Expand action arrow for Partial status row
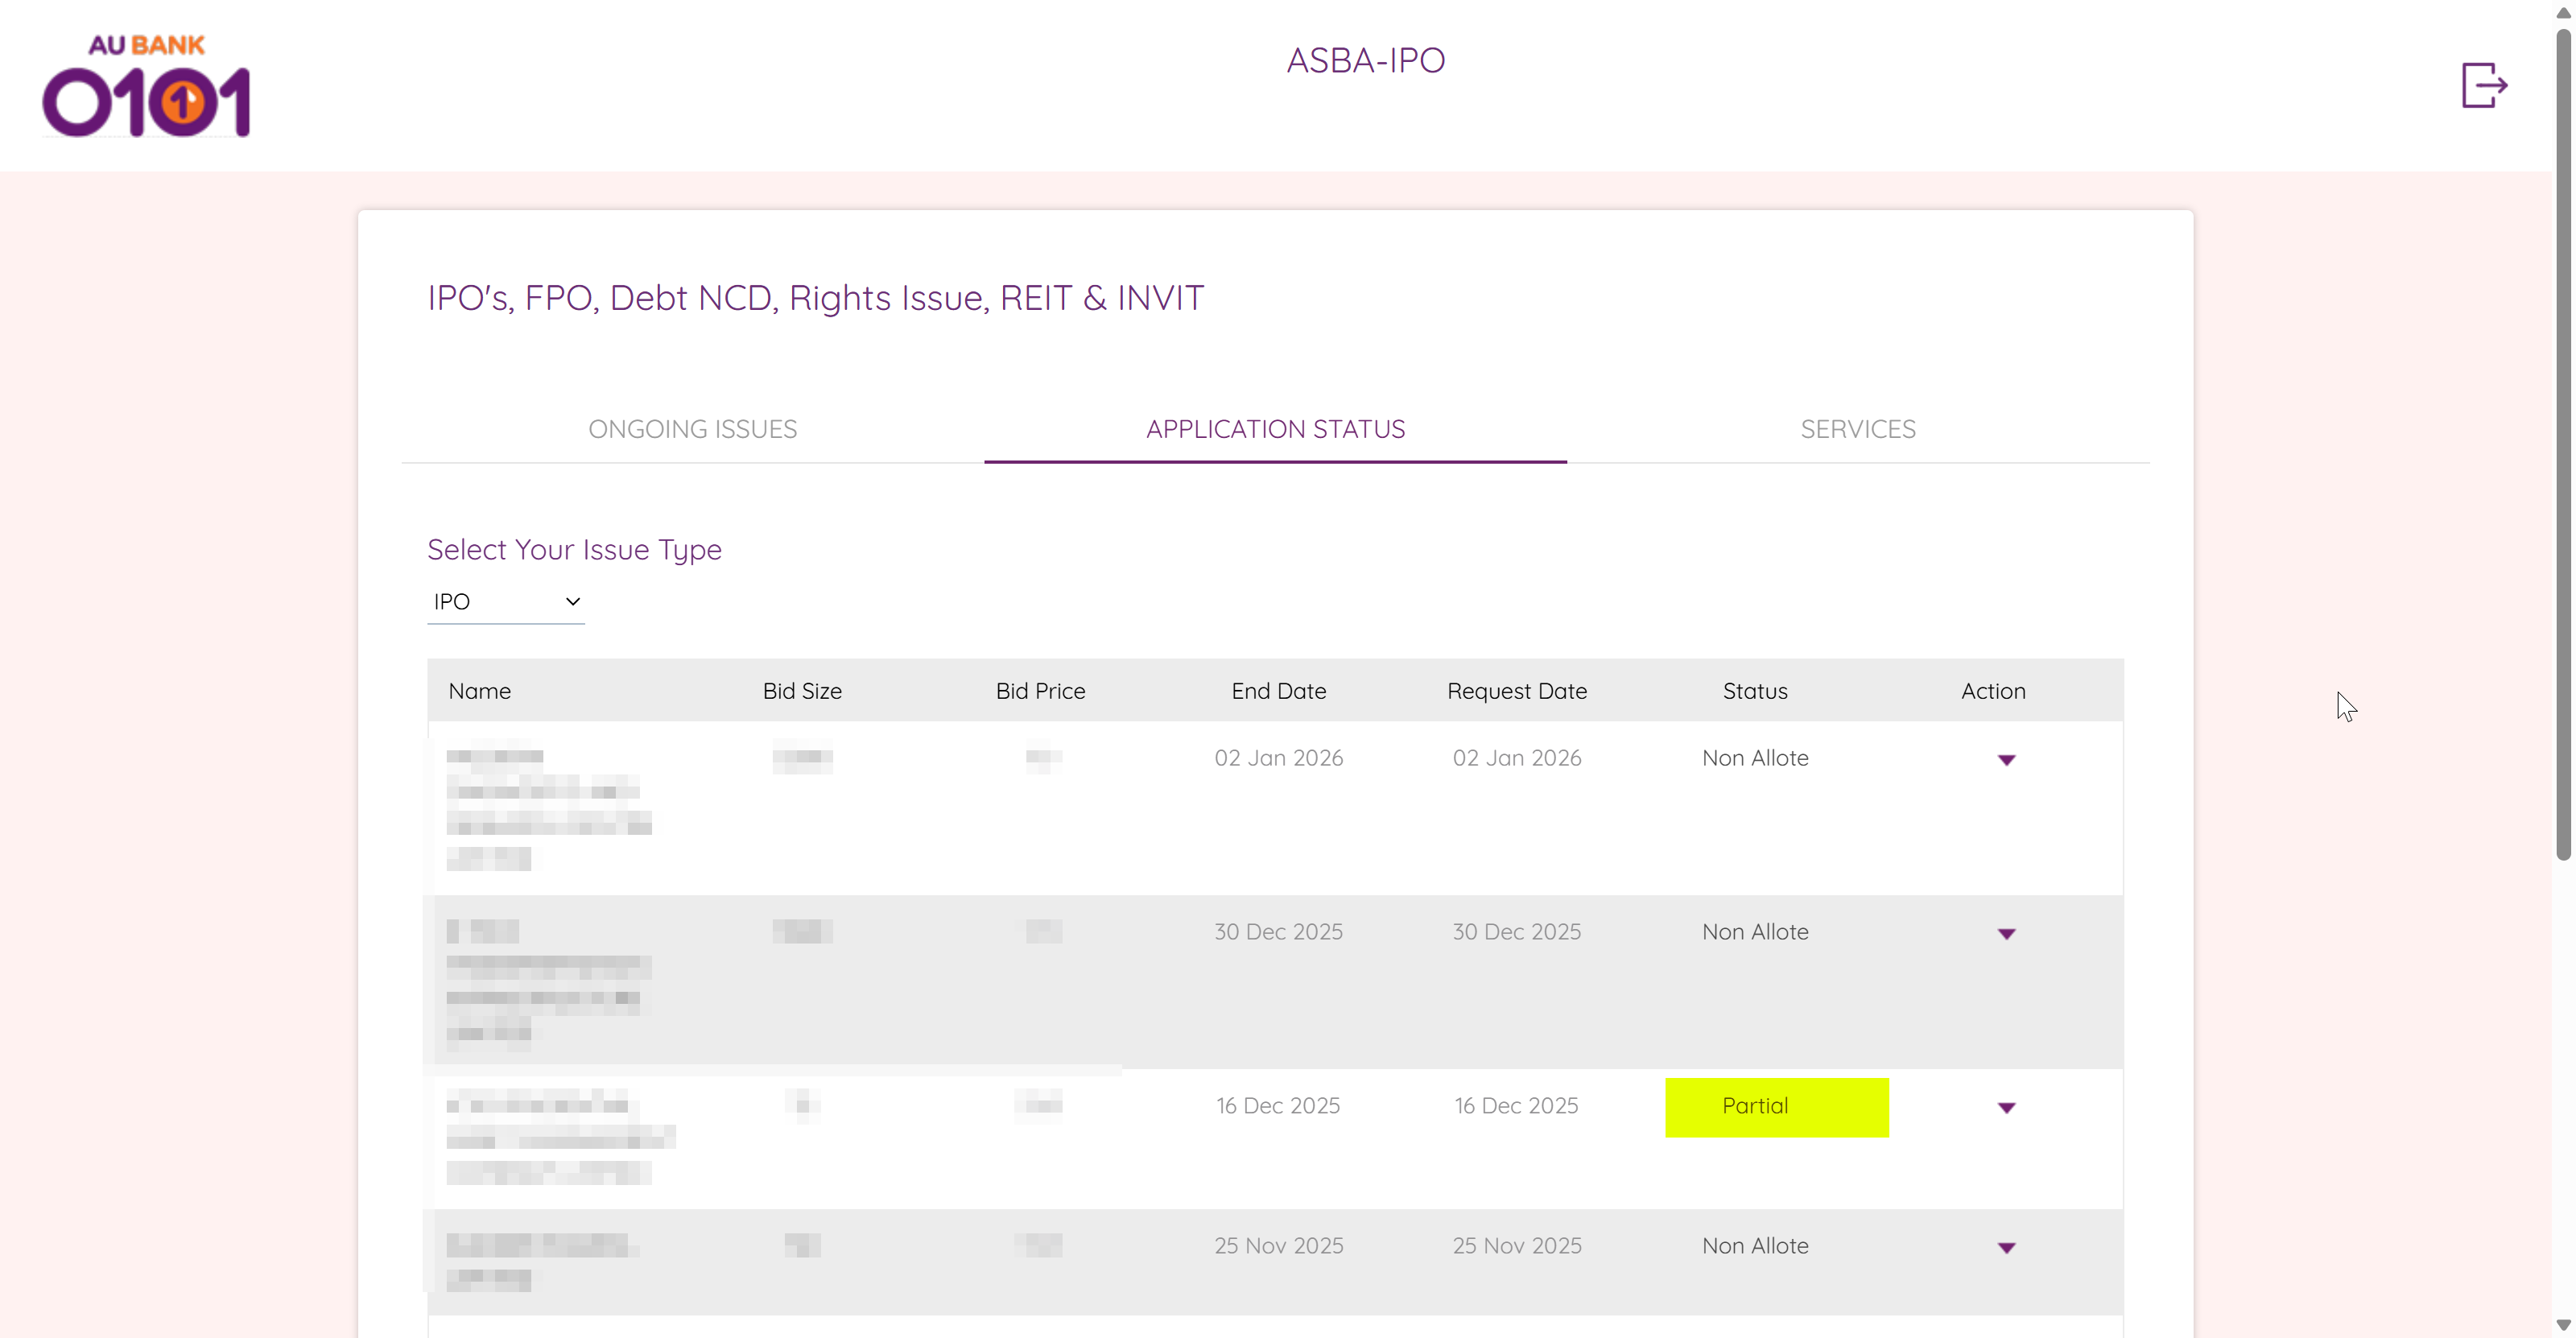This screenshot has height=1338, width=2576. [2006, 1108]
